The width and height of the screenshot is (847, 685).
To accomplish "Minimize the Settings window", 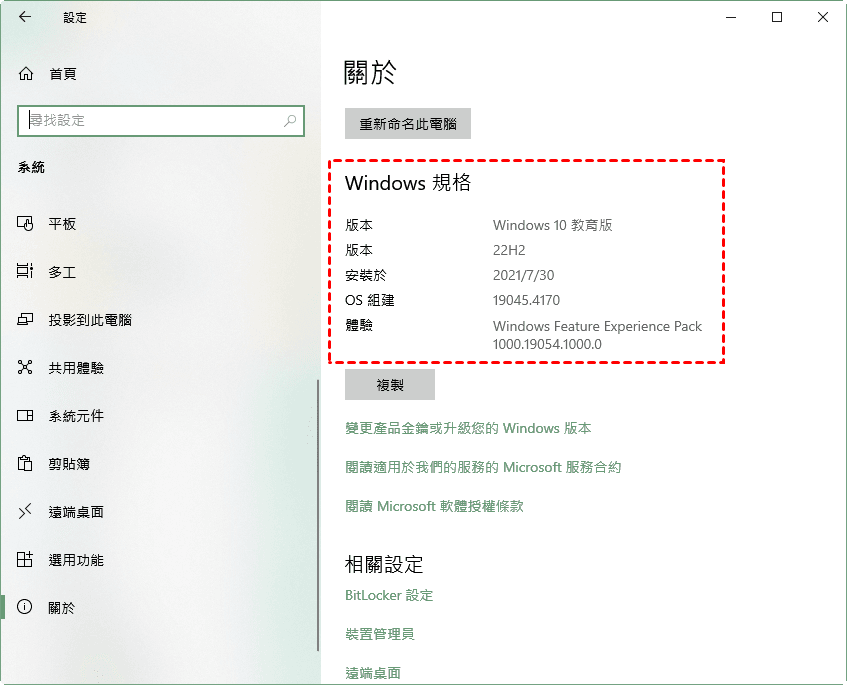I will point(731,17).
